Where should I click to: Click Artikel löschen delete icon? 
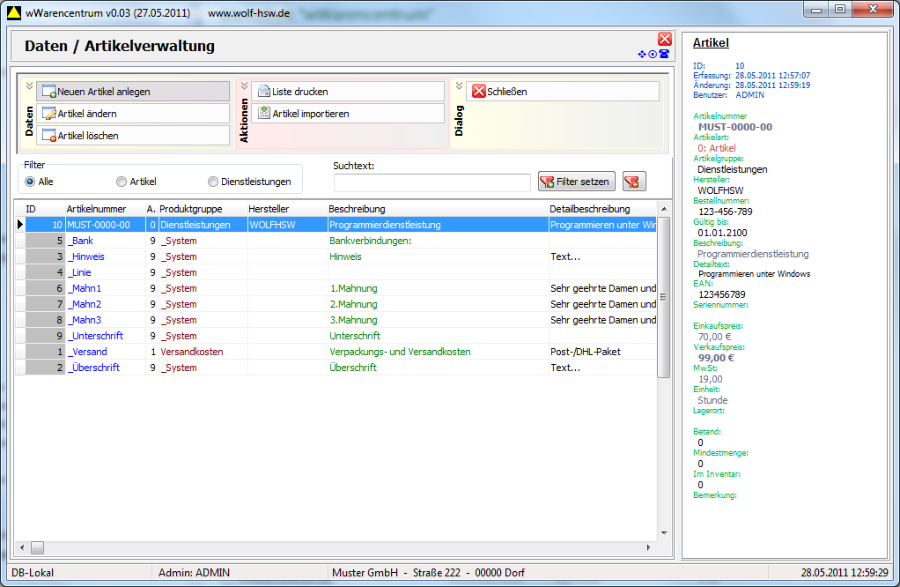pyautogui.click(x=48, y=136)
